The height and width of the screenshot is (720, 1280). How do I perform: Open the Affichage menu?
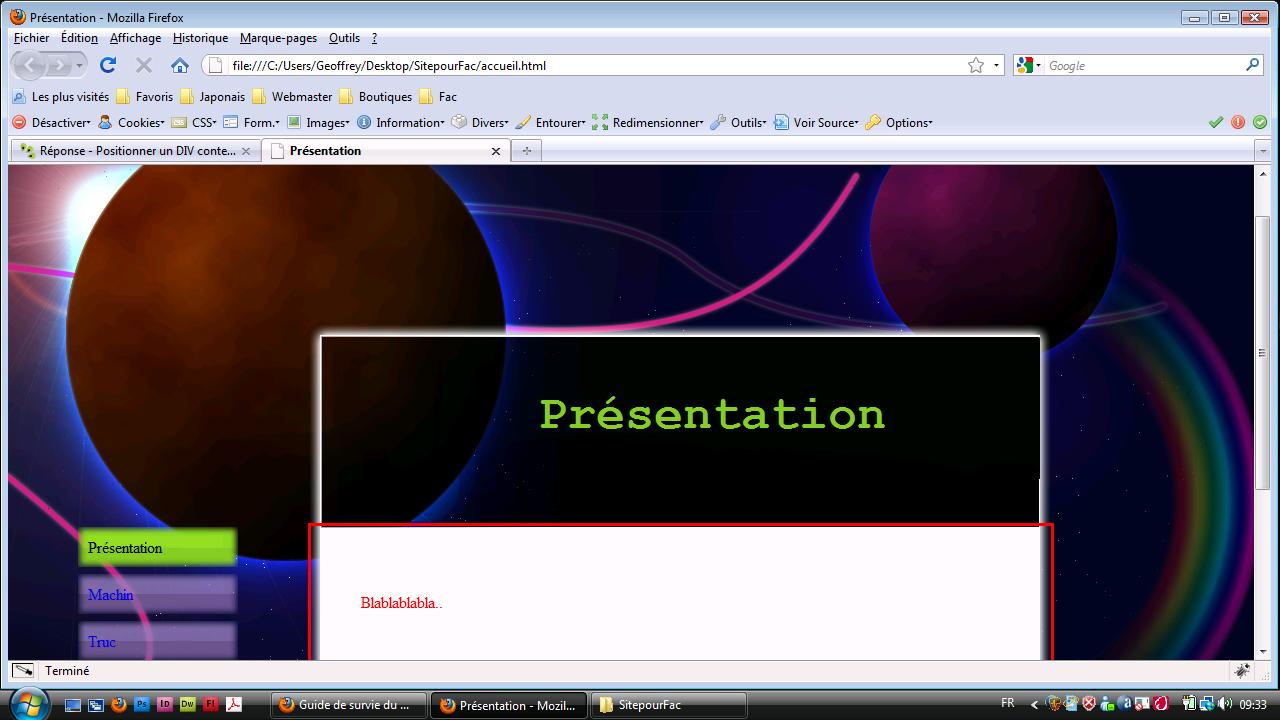click(135, 38)
